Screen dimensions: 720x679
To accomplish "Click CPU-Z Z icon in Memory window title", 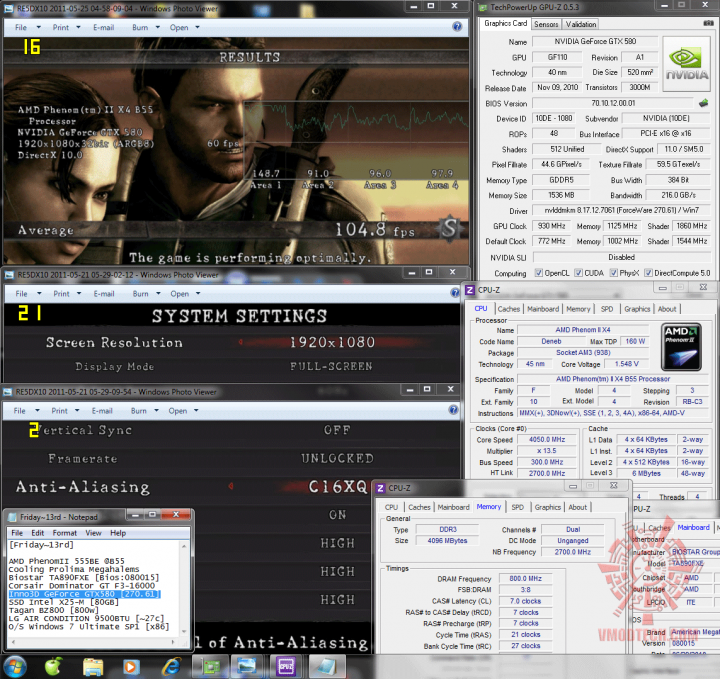I will [380, 488].
